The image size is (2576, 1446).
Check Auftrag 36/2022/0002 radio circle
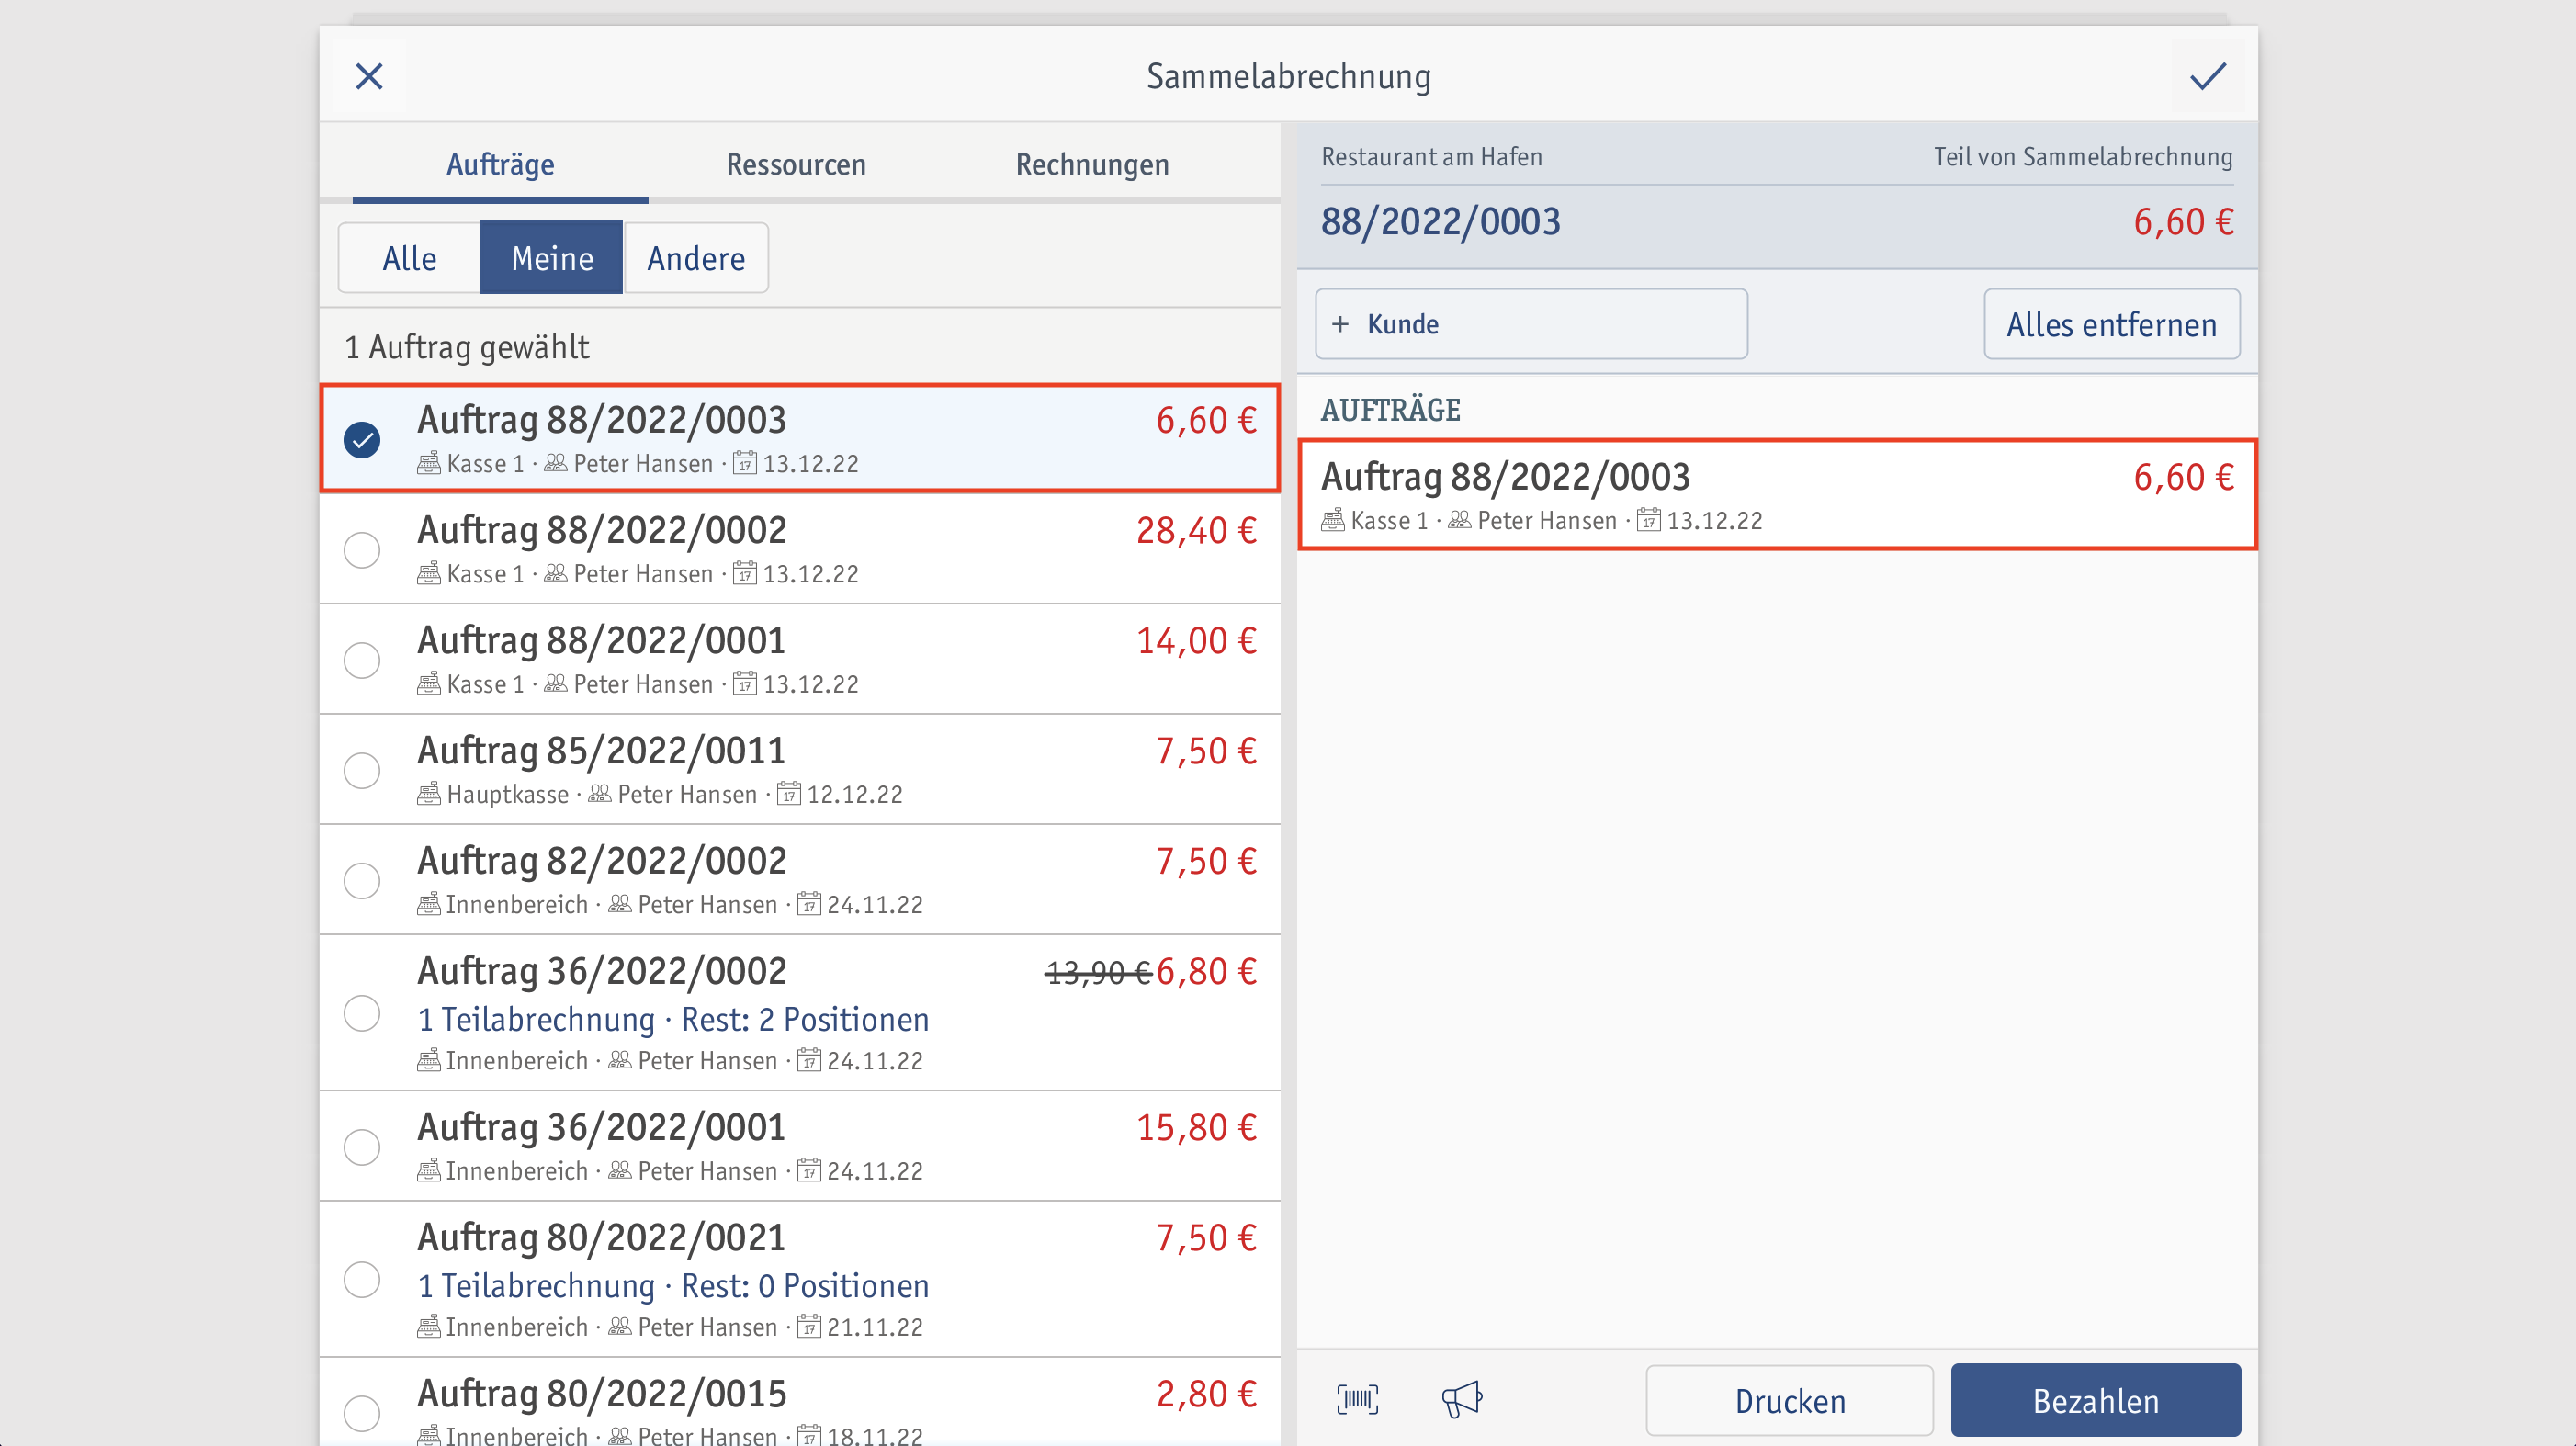[362, 1013]
